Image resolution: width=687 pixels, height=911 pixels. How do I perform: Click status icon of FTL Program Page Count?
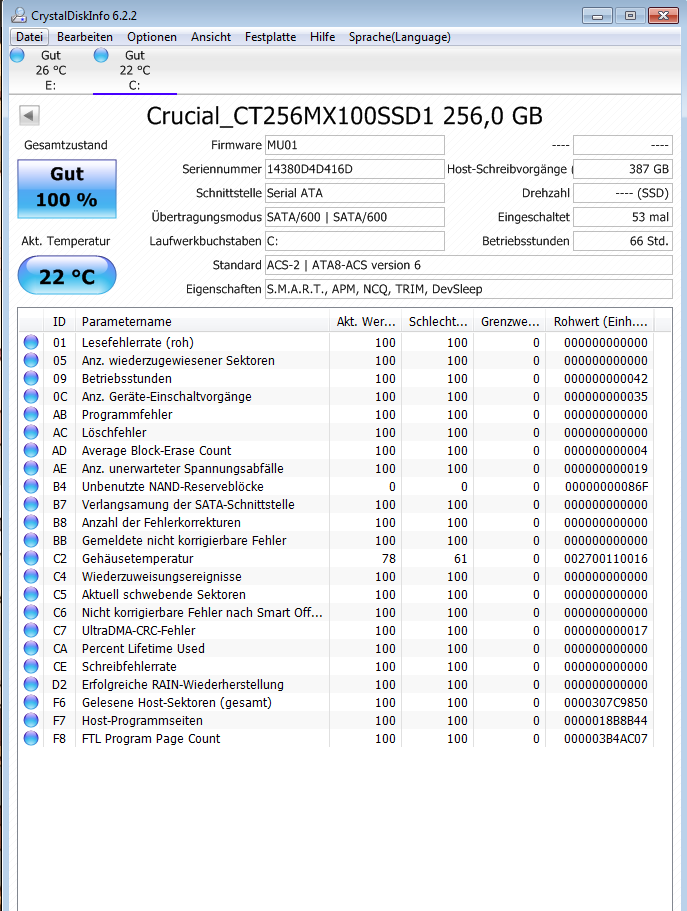[x=31, y=738]
